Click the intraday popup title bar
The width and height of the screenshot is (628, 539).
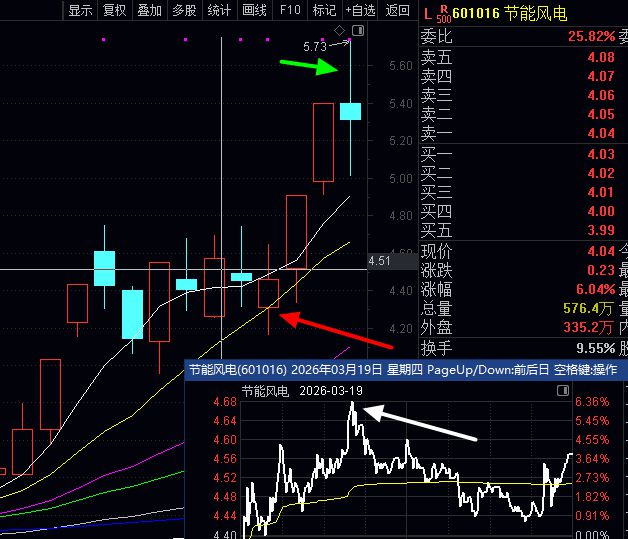[405, 370]
